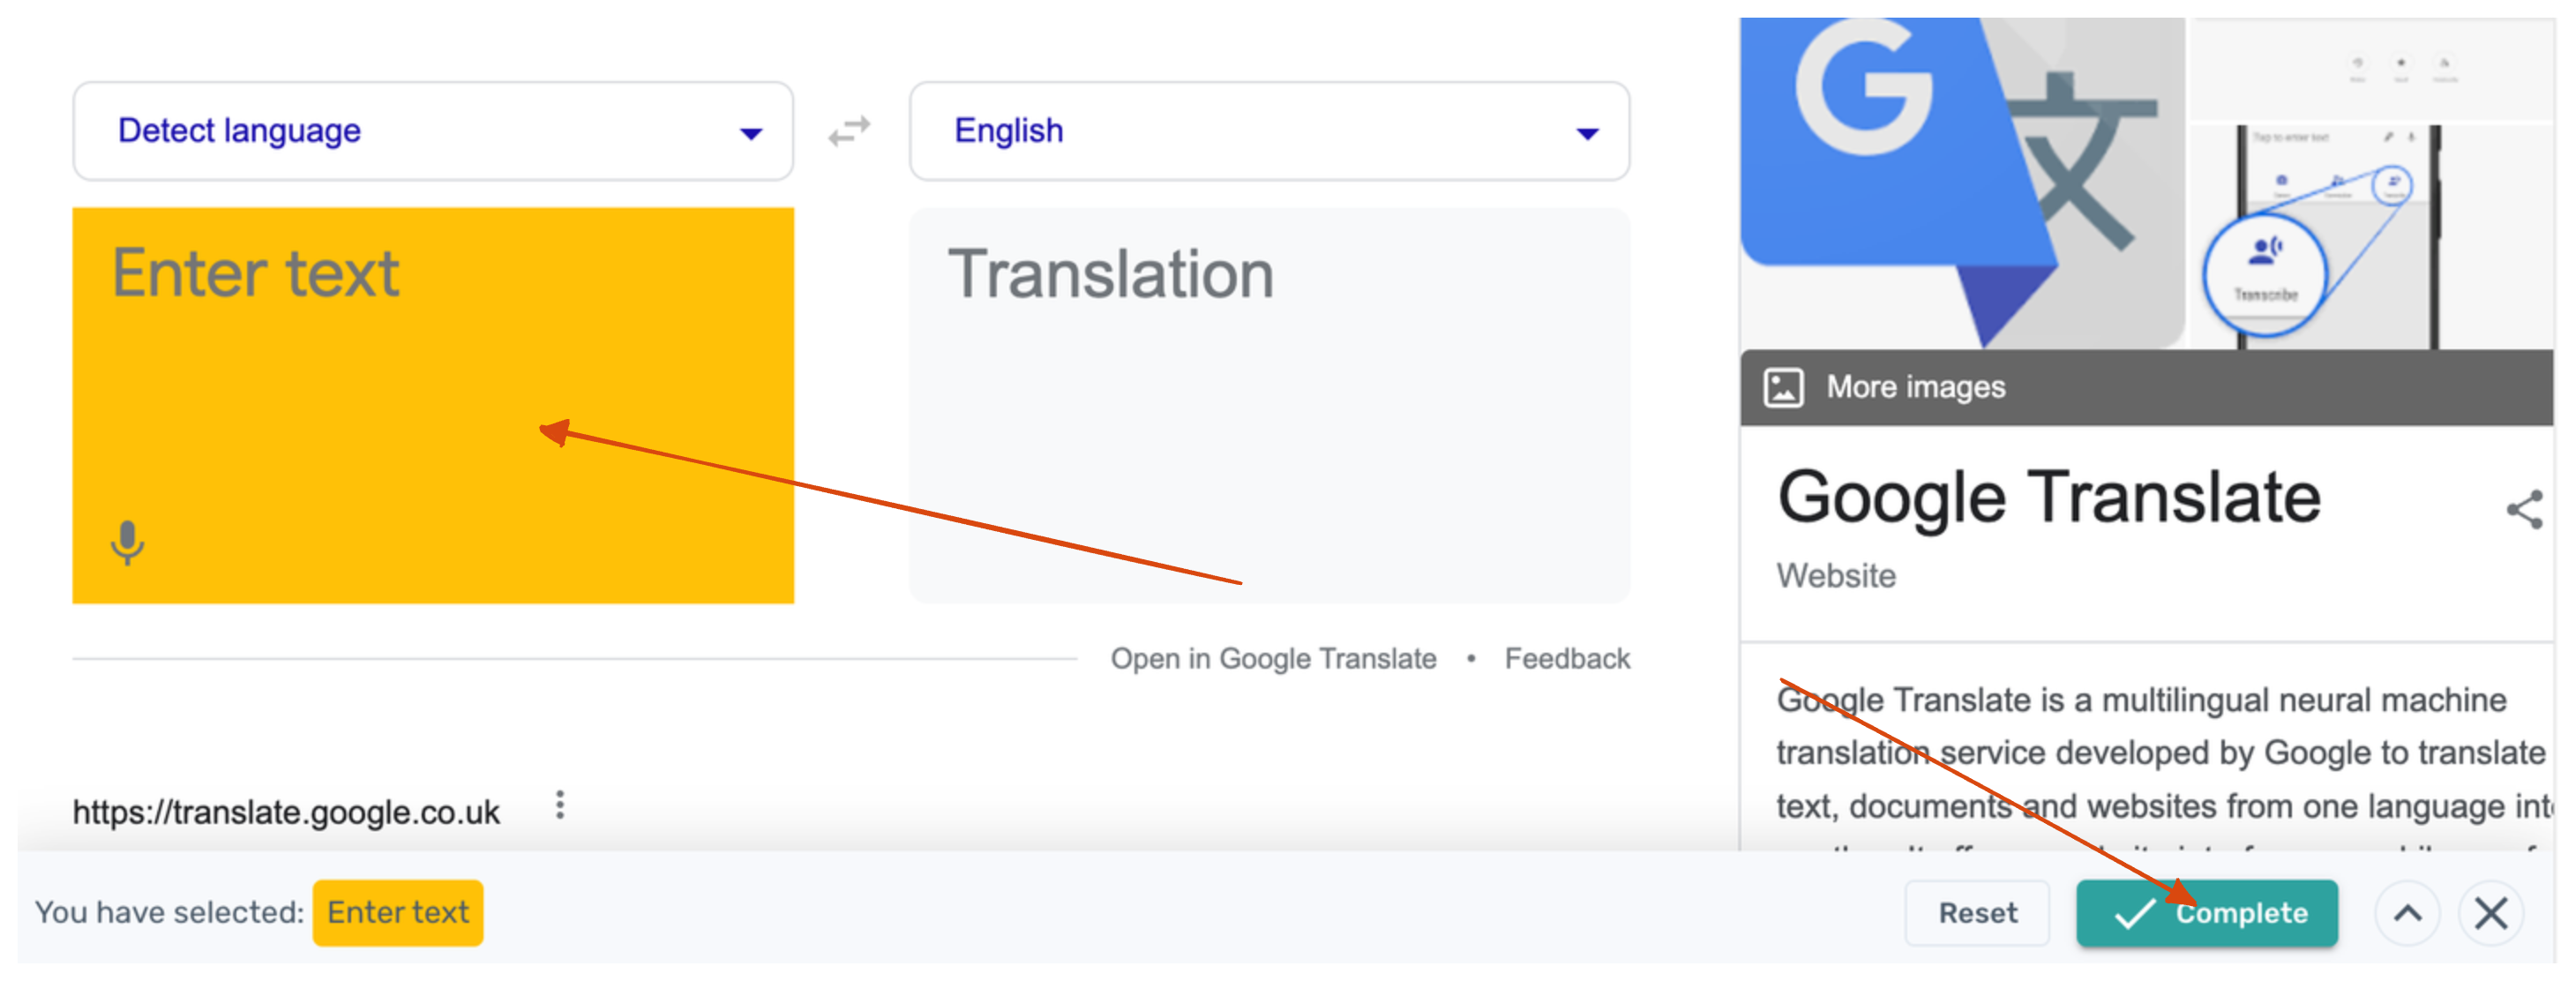This screenshot has width=2576, height=981.
Task: Click the microphone voice input icon
Action: [x=127, y=543]
